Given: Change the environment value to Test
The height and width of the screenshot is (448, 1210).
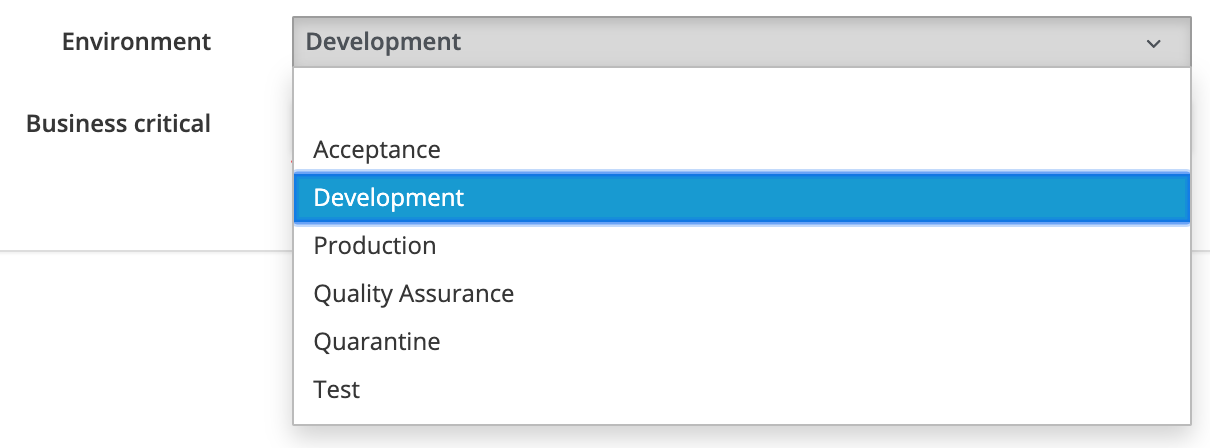Looking at the screenshot, I should 741,390.
